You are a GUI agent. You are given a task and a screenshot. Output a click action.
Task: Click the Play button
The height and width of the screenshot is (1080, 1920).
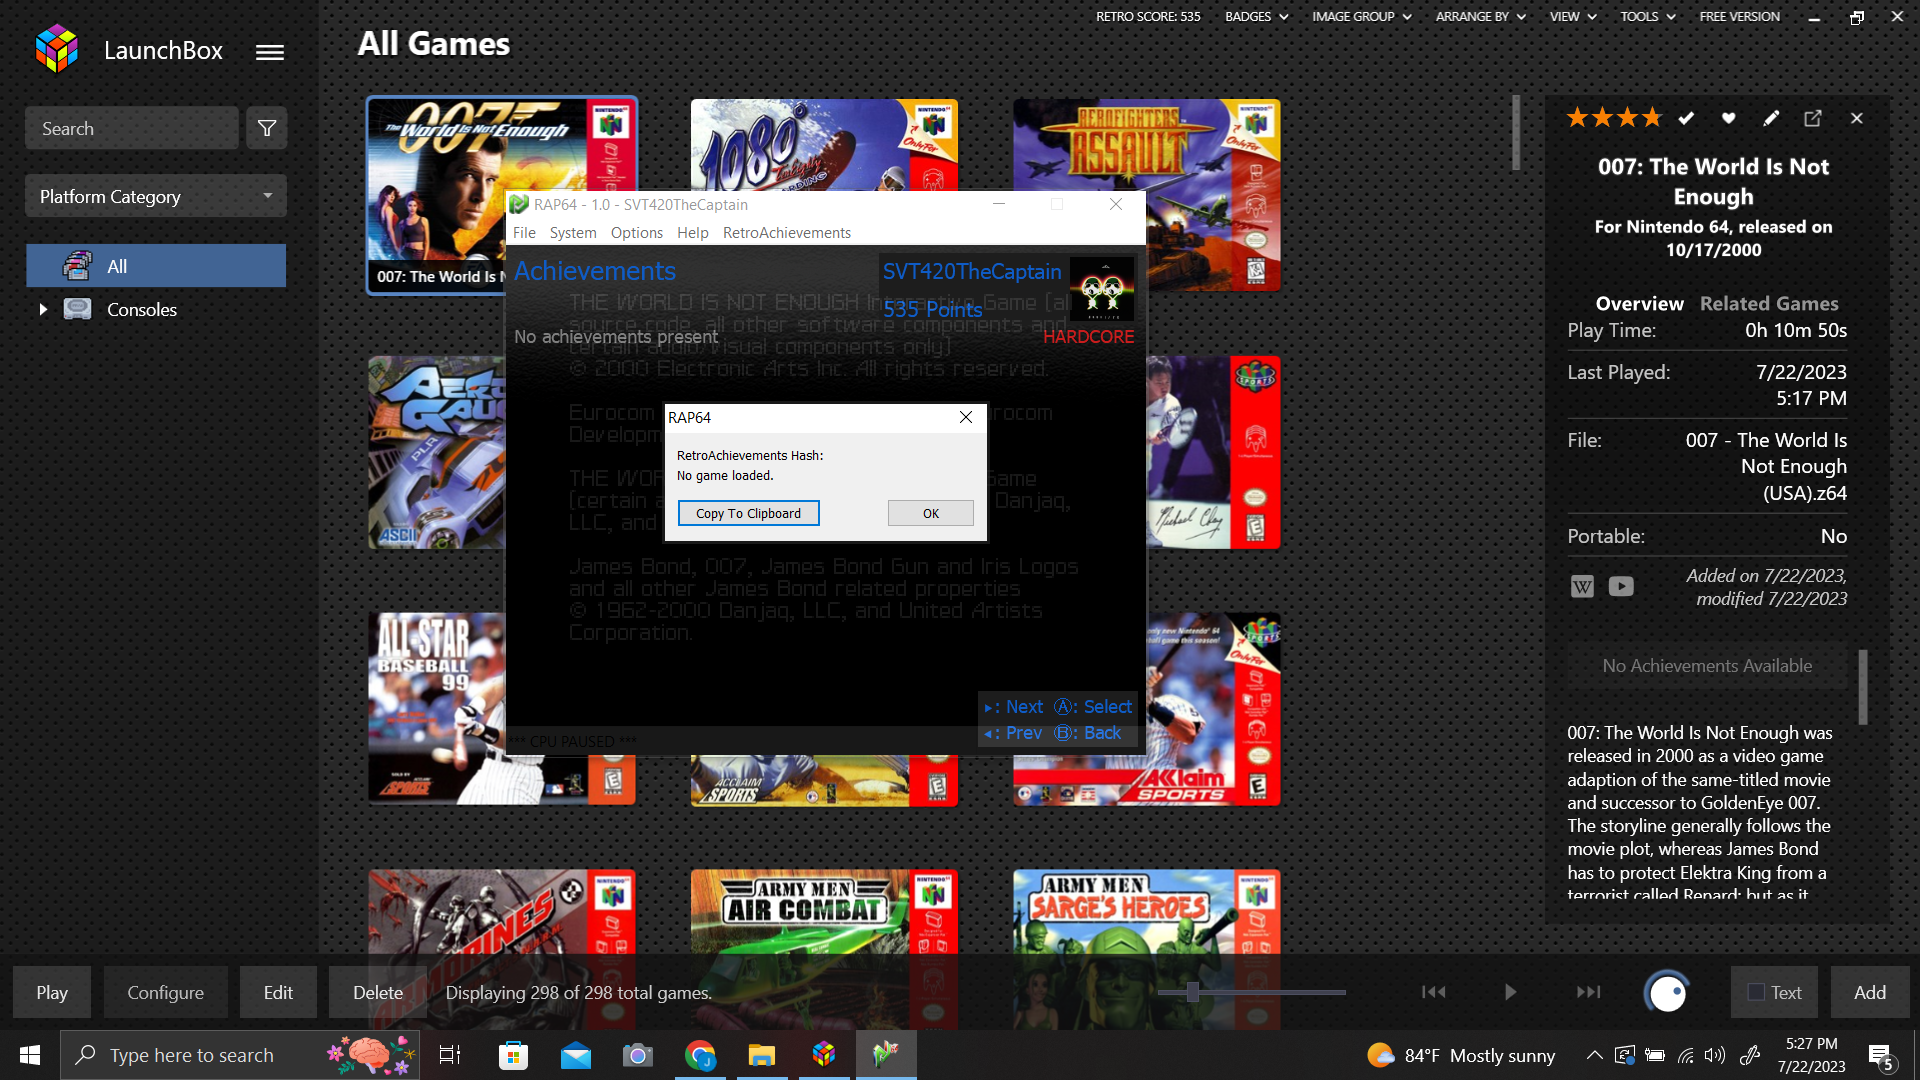coord(52,992)
